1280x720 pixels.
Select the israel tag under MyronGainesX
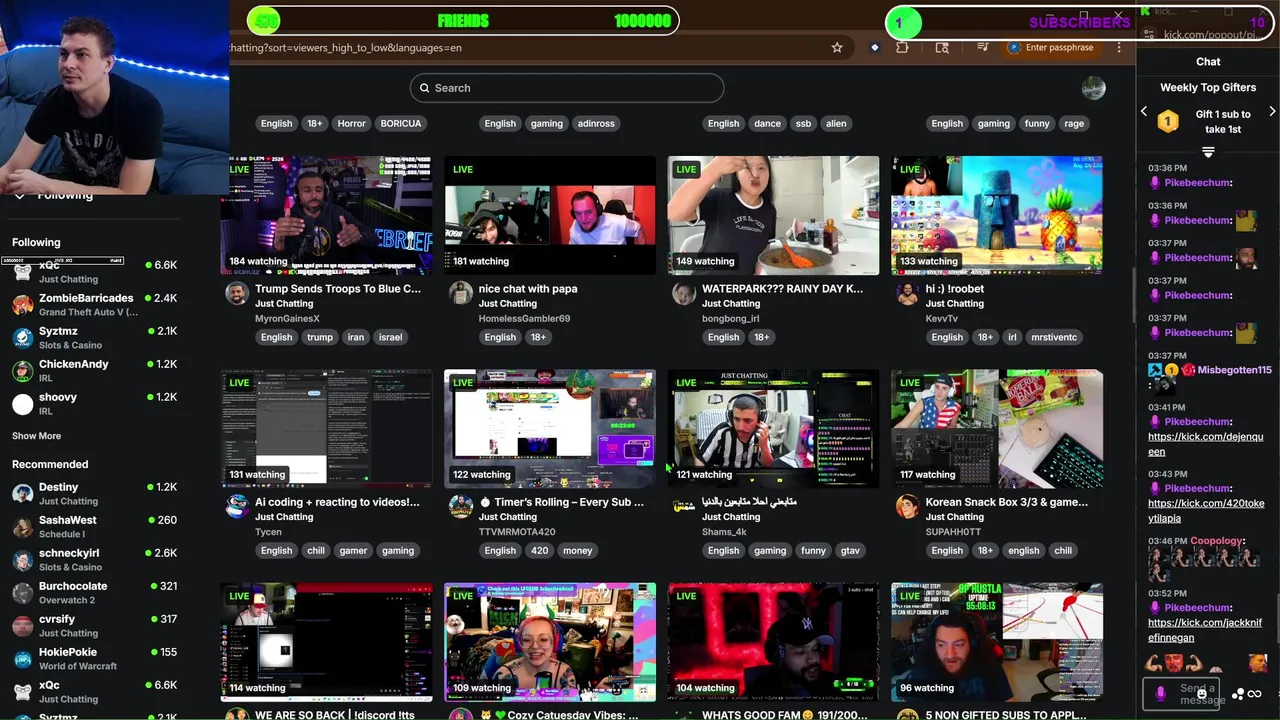click(391, 337)
